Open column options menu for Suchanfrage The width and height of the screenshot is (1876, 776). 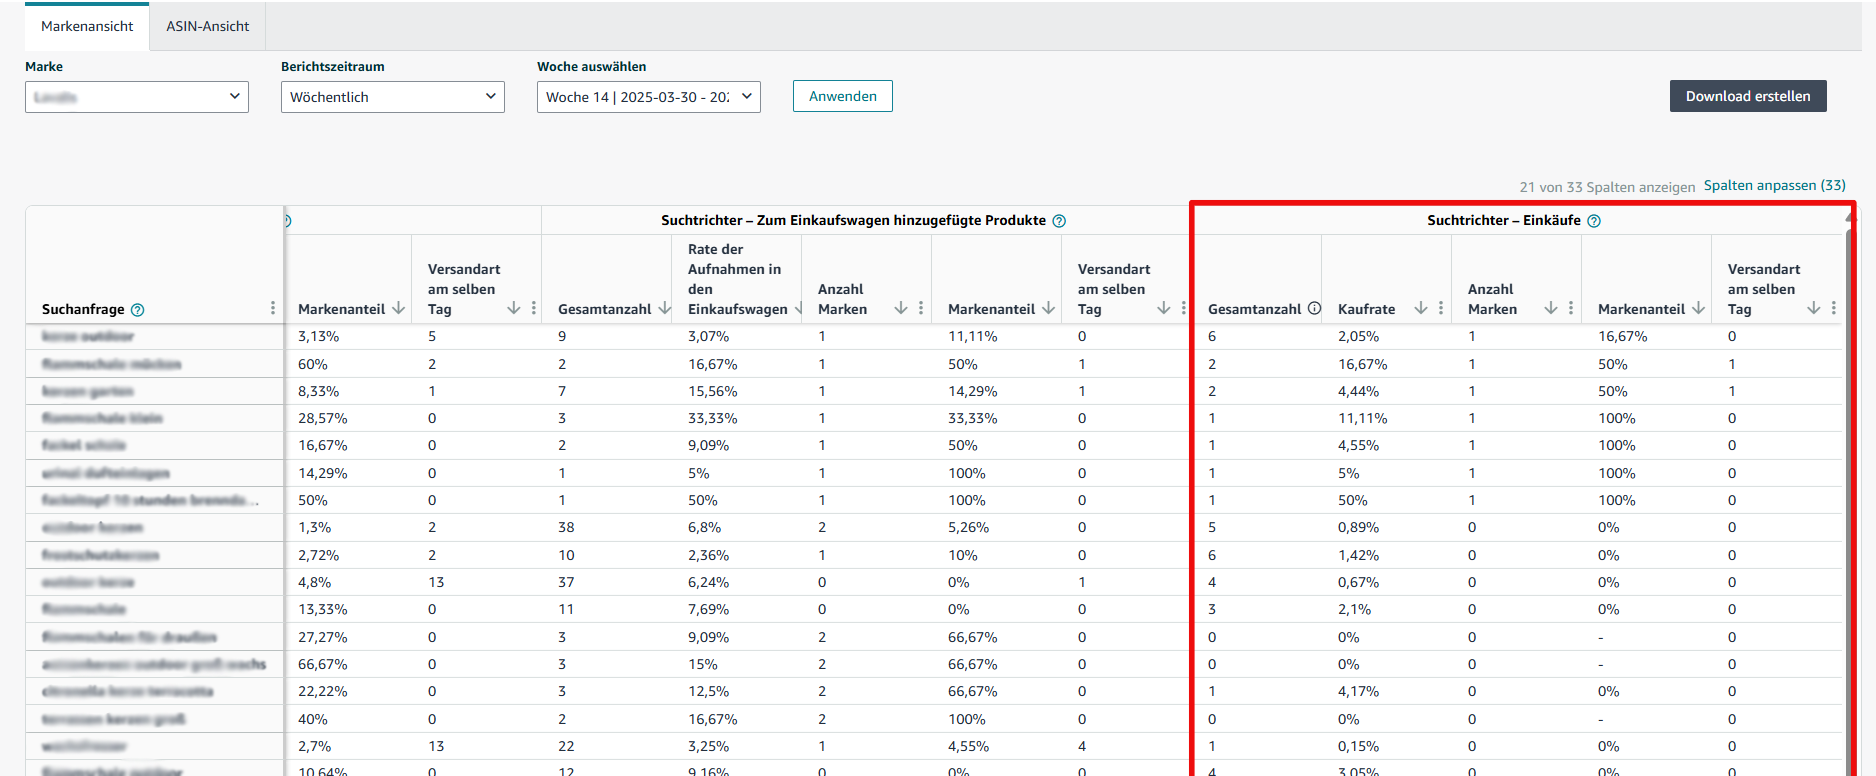(x=273, y=308)
